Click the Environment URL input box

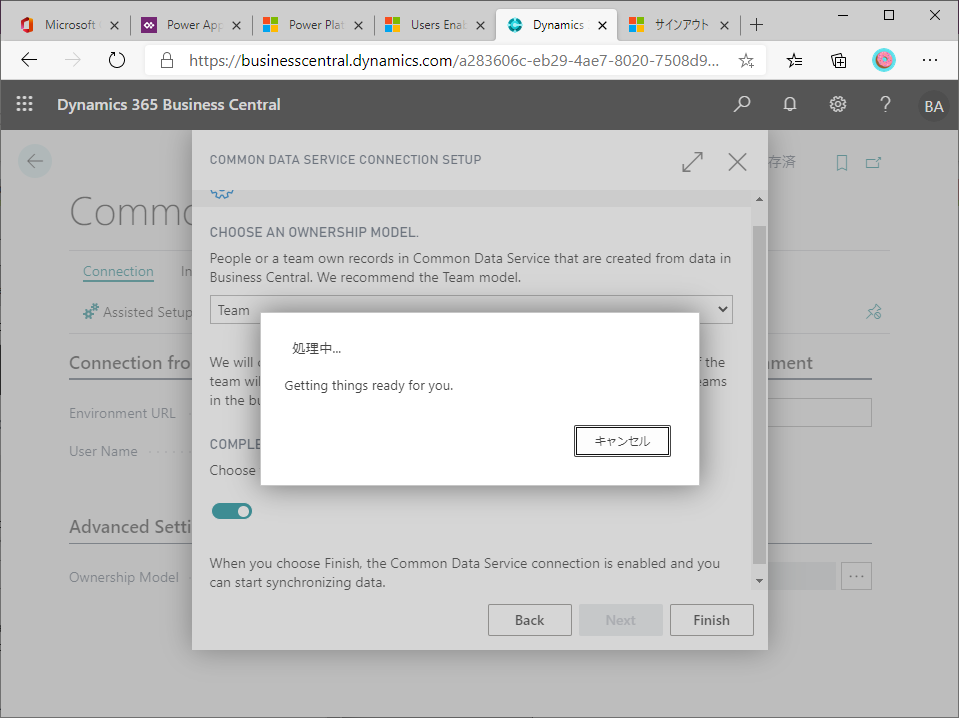(x=820, y=413)
